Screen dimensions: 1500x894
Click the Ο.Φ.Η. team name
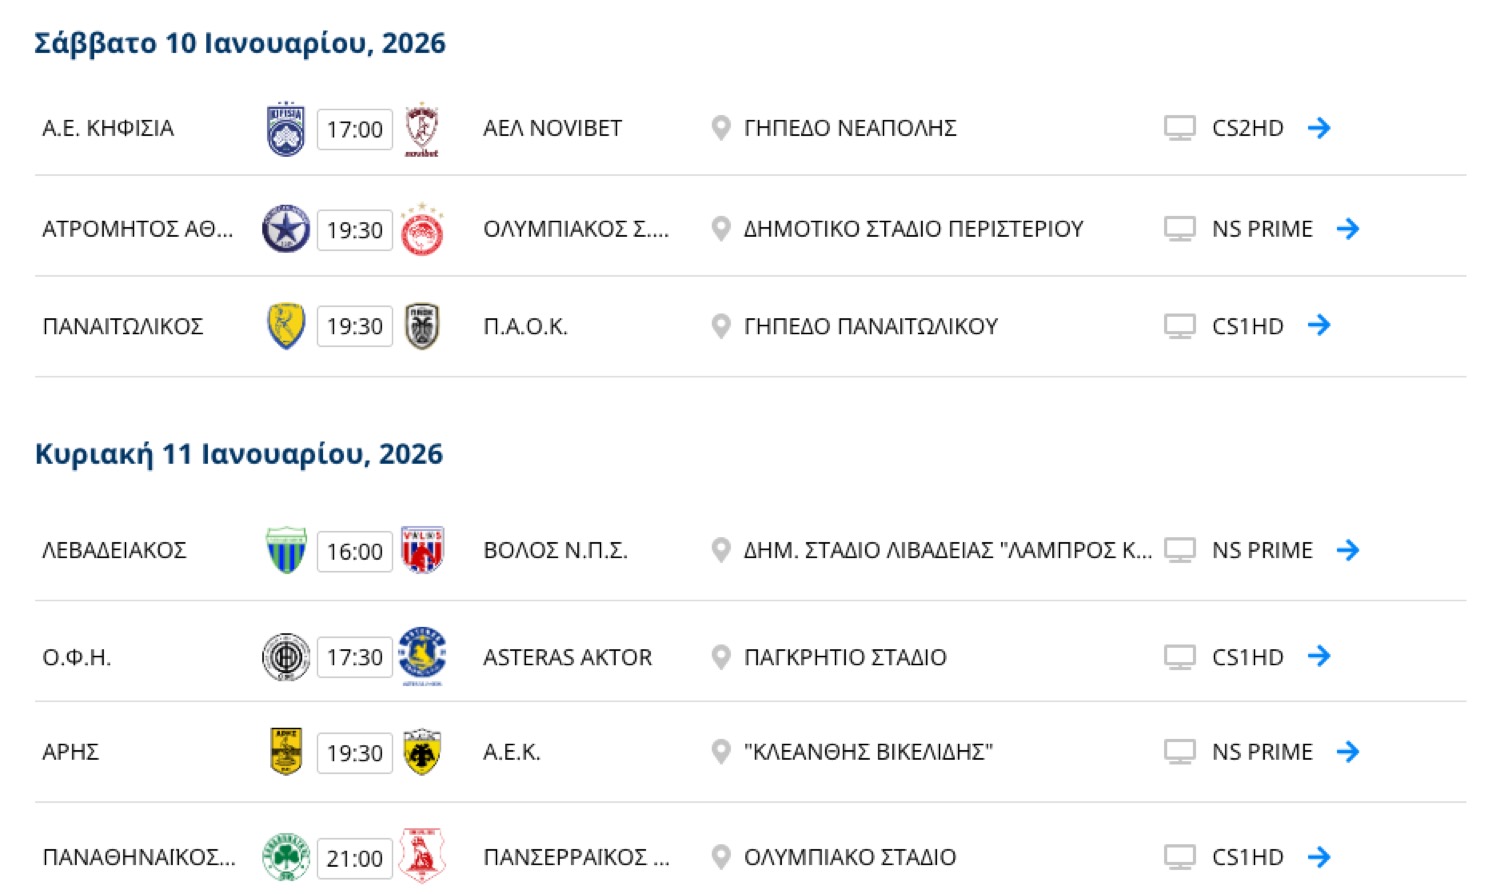[x=77, y=658]
